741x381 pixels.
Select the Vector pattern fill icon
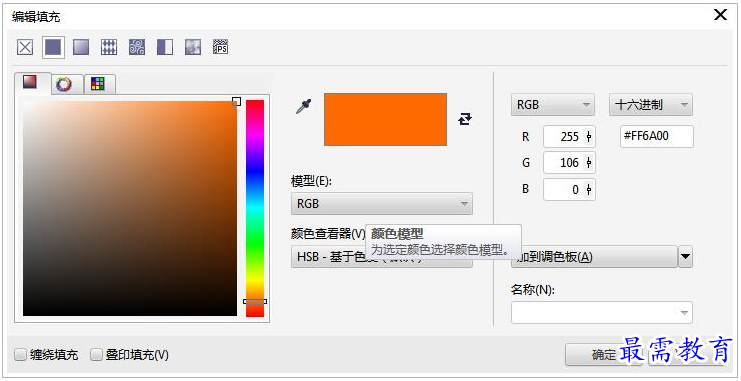[x=109, y=47]
